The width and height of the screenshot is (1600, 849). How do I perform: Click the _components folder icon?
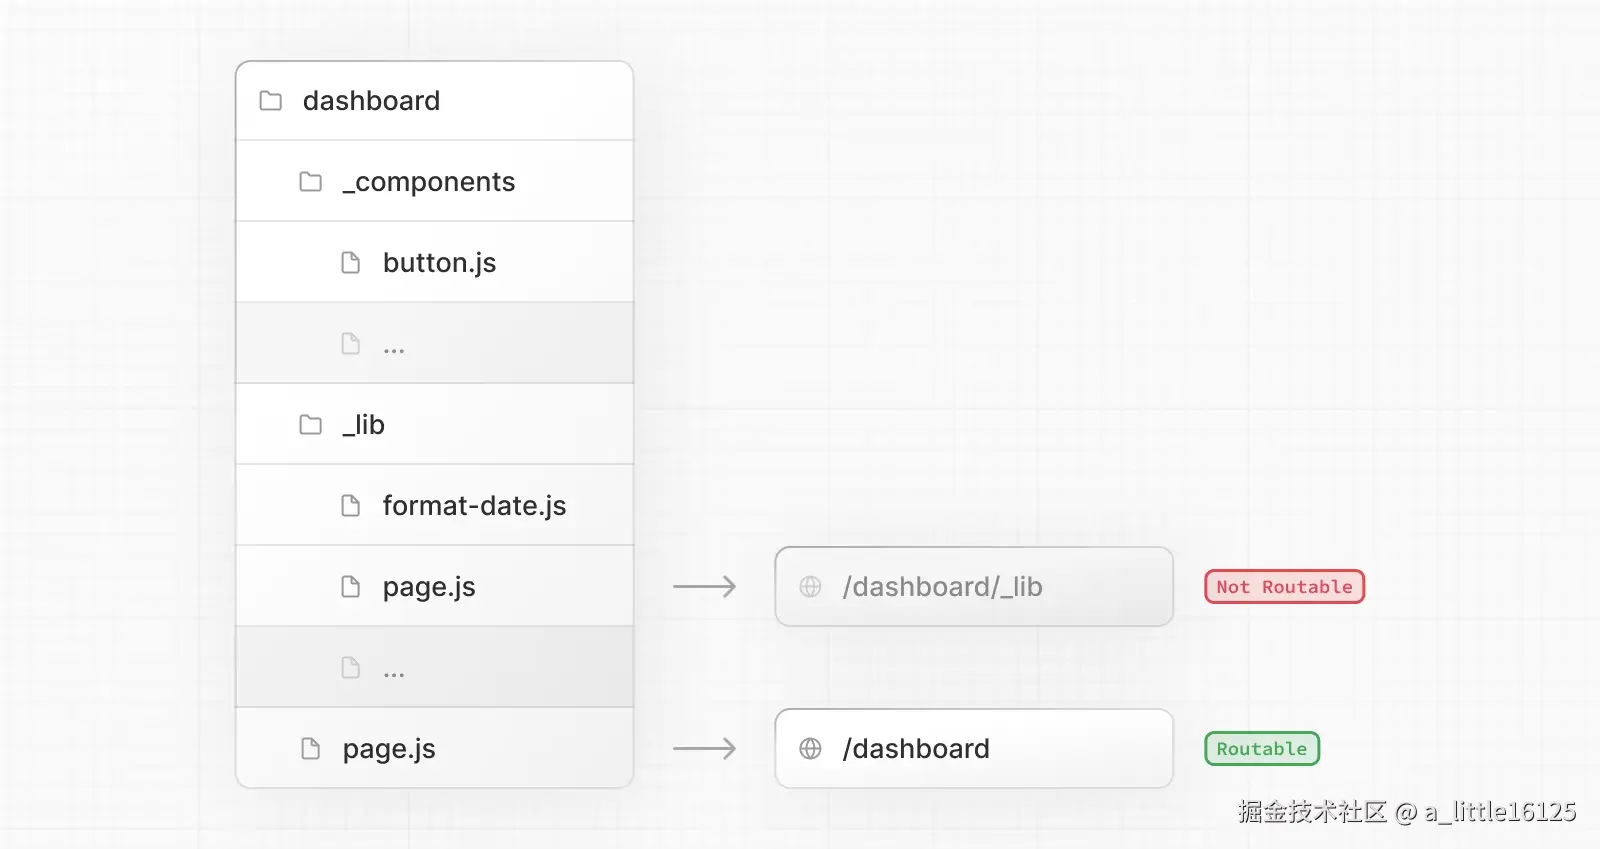pyautogui.click(x=311, y=182)
